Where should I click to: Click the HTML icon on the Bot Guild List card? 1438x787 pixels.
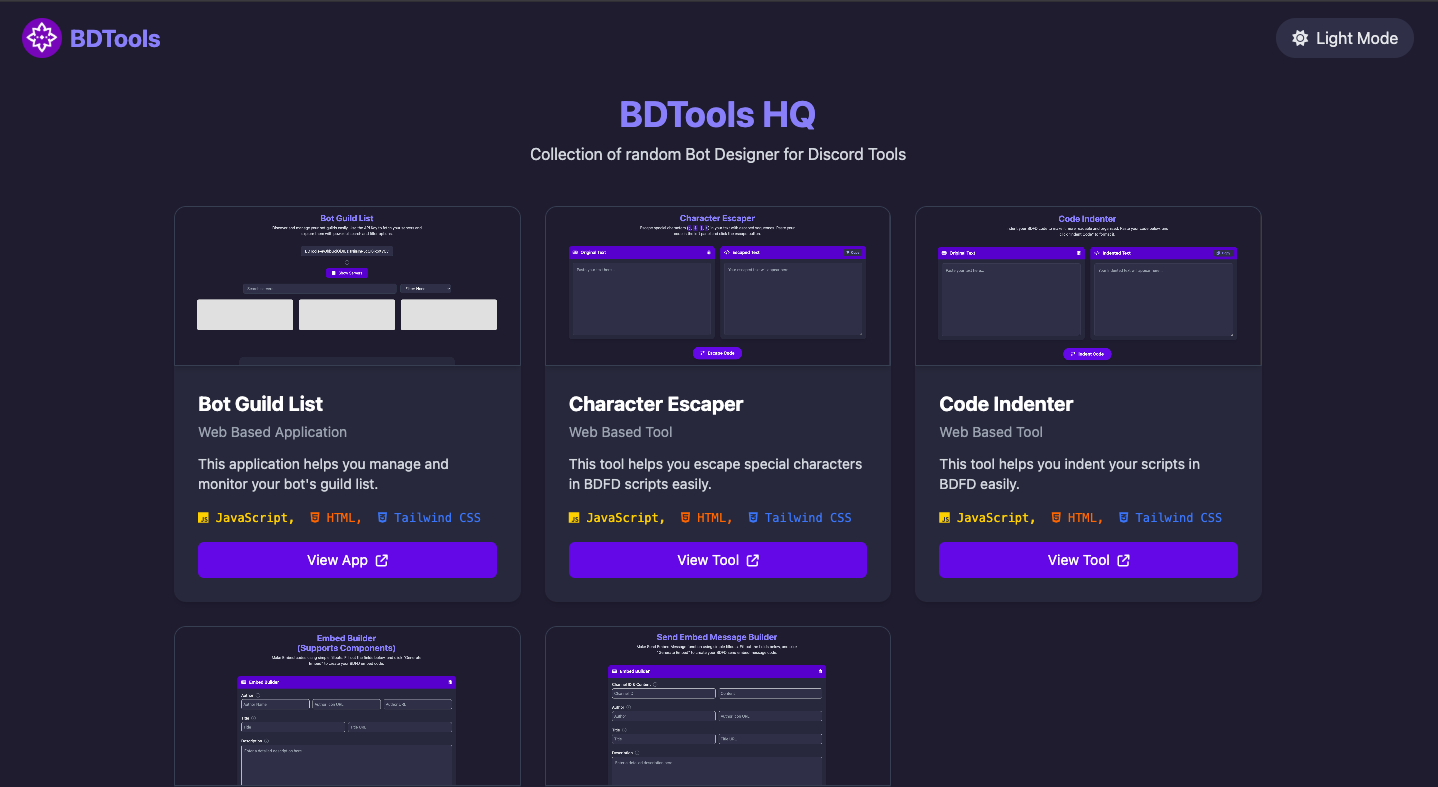pyautogui.click(x=313, y=517)
